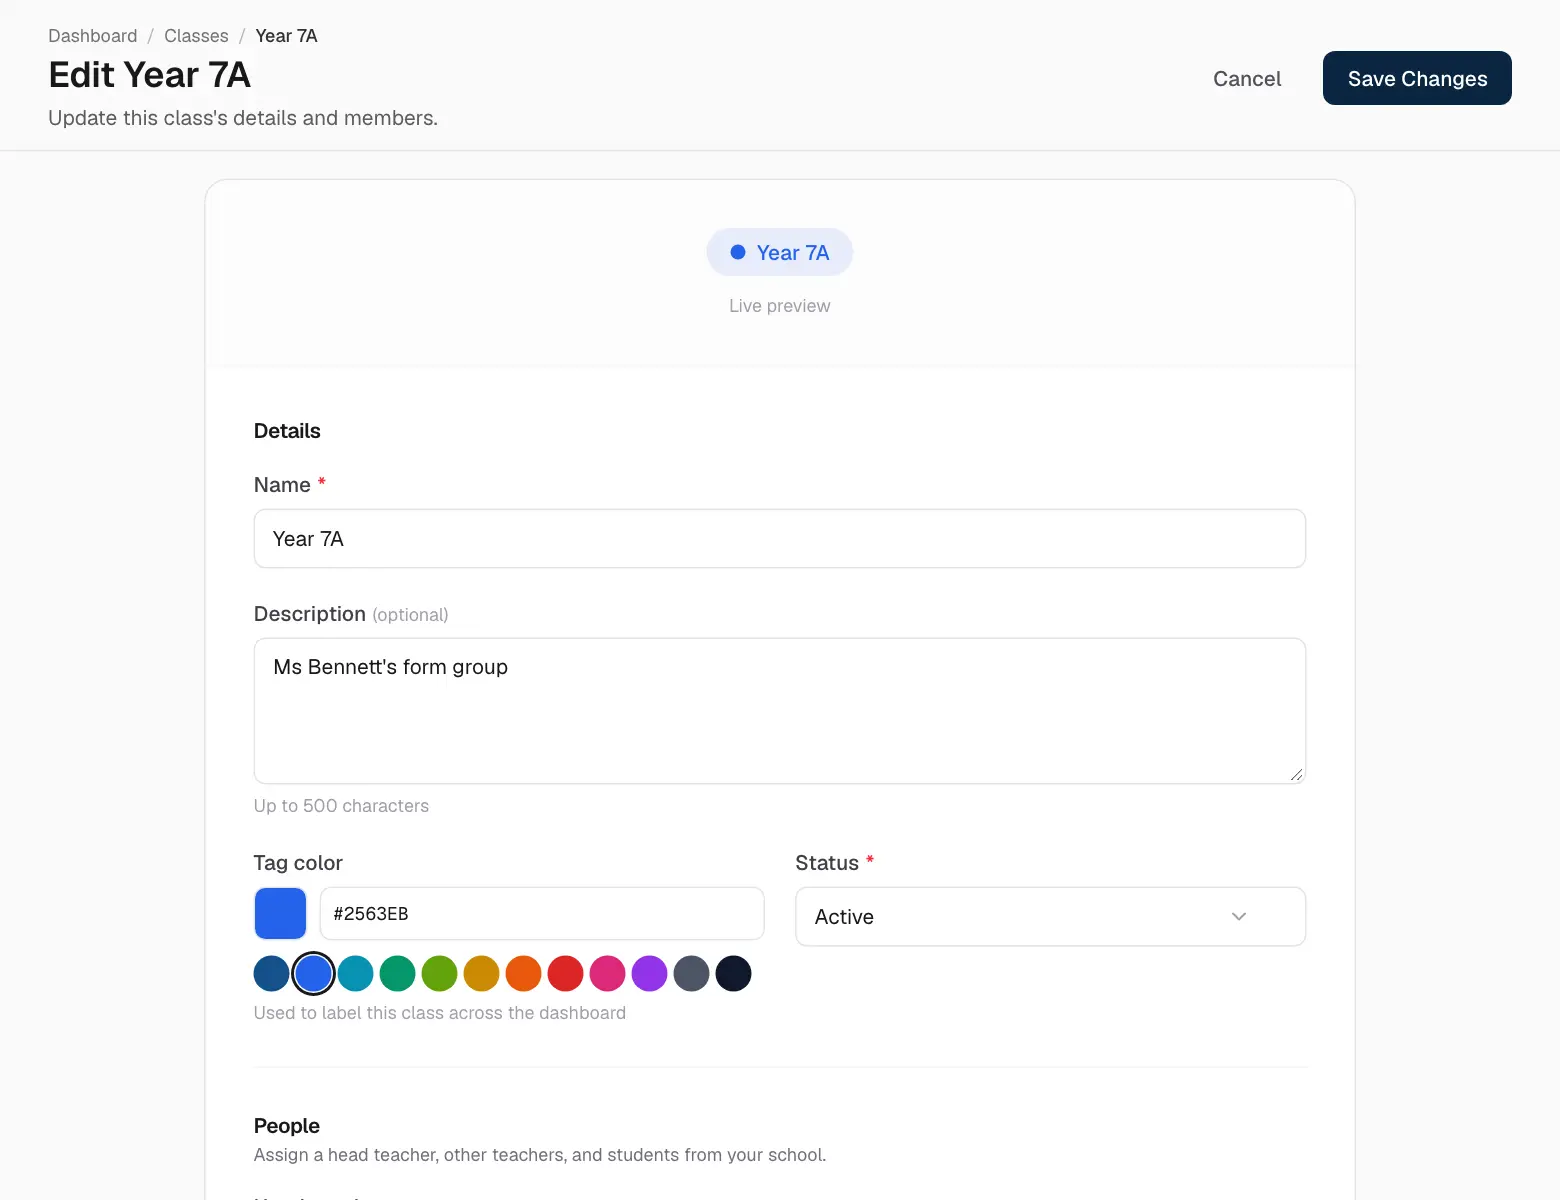Viewport: 1560px width, 1200px height.
Task: Pick the amber yellow color swatch
Action: [481, 973]
